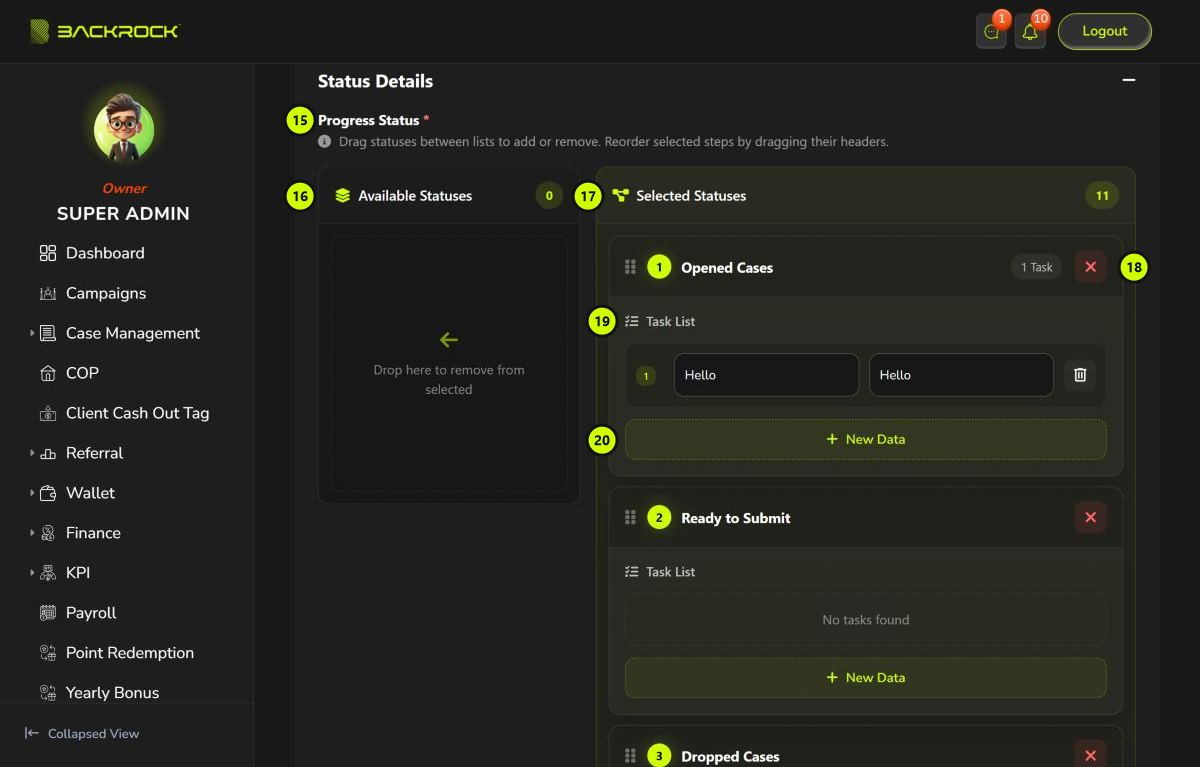Viewport: 1200px width, 767px height.
Task: Click the Selected Statuses flow icon
Action: click(620, 196)
